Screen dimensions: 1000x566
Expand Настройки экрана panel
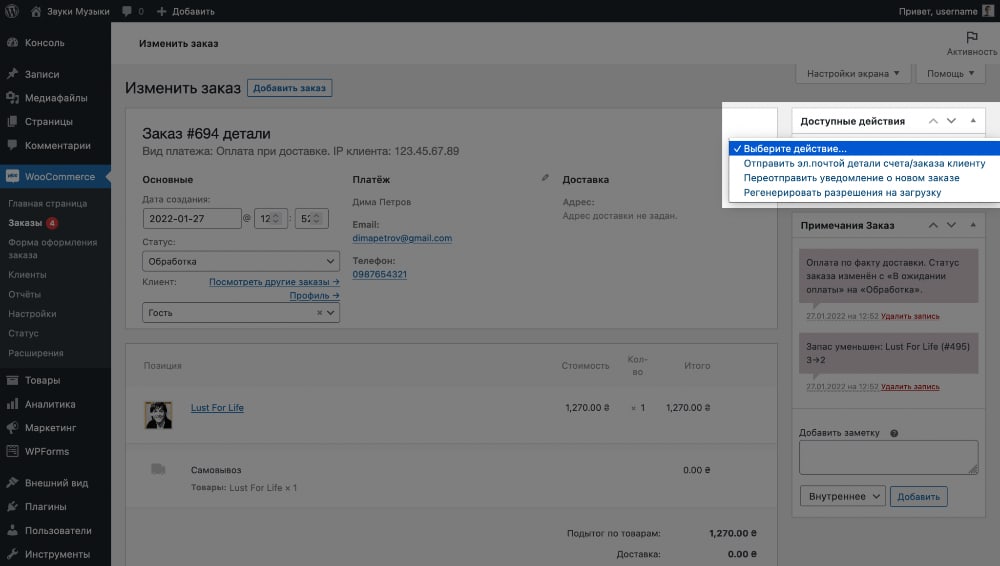[x=853, y=73]
